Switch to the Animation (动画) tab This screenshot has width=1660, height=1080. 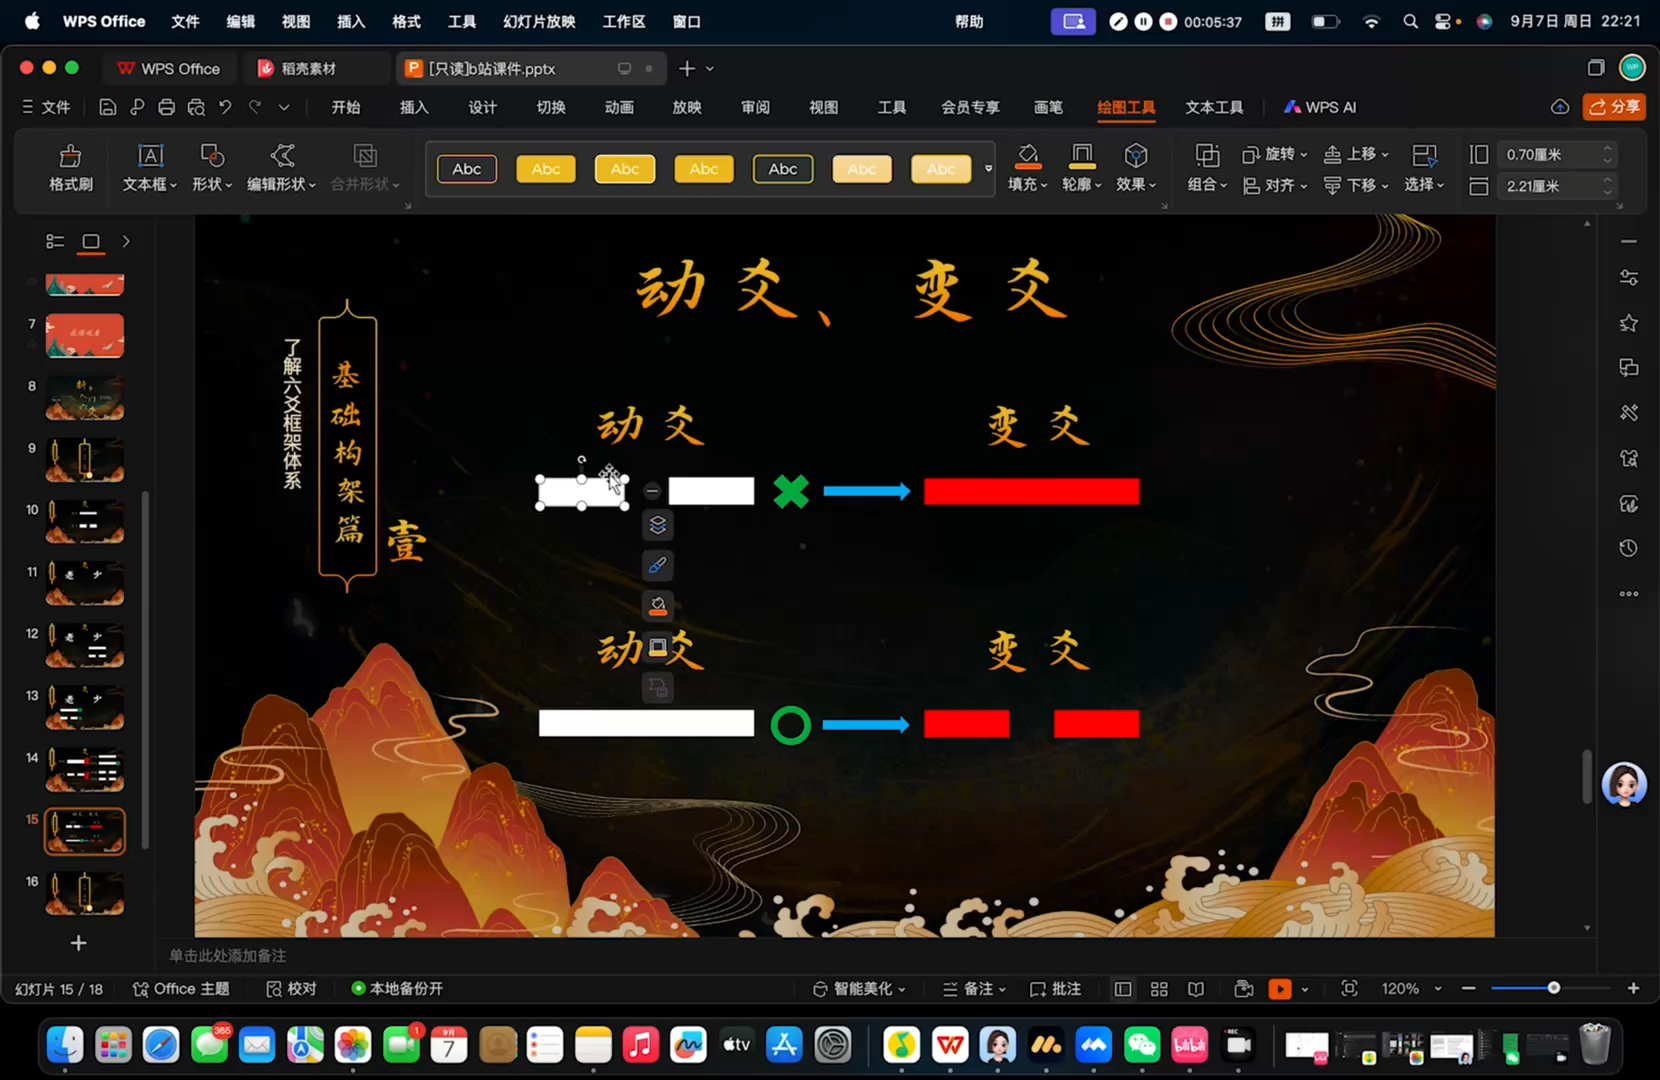pos(619,107)
